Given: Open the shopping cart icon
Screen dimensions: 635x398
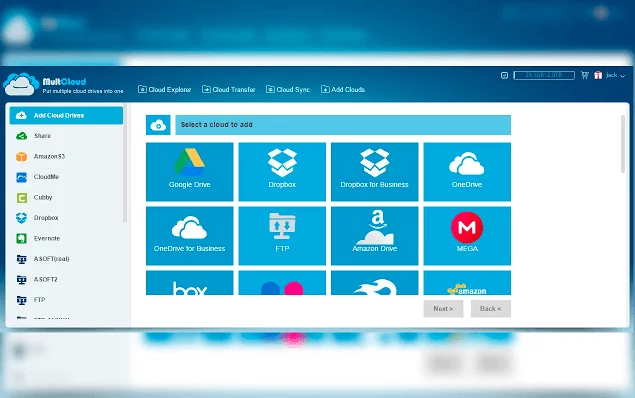Looking at the screenshot, I should click(584, 75).
